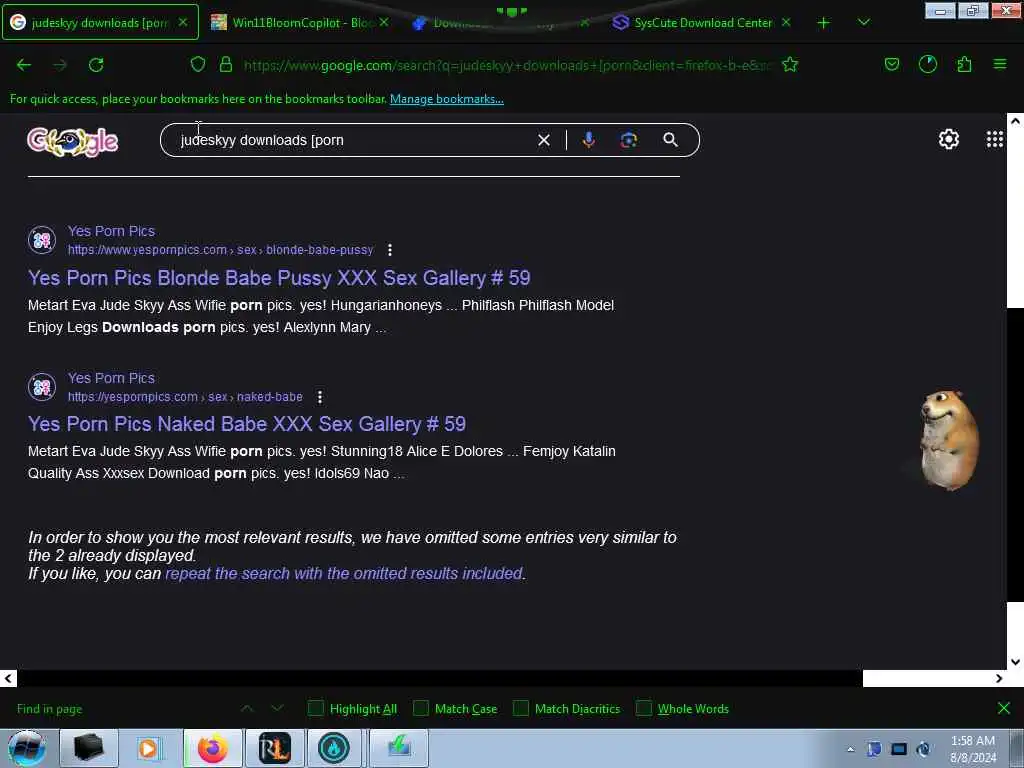Click the forward navigation arrow
The height and width of the screenshot is (768, 1024).
click(60, 65)
